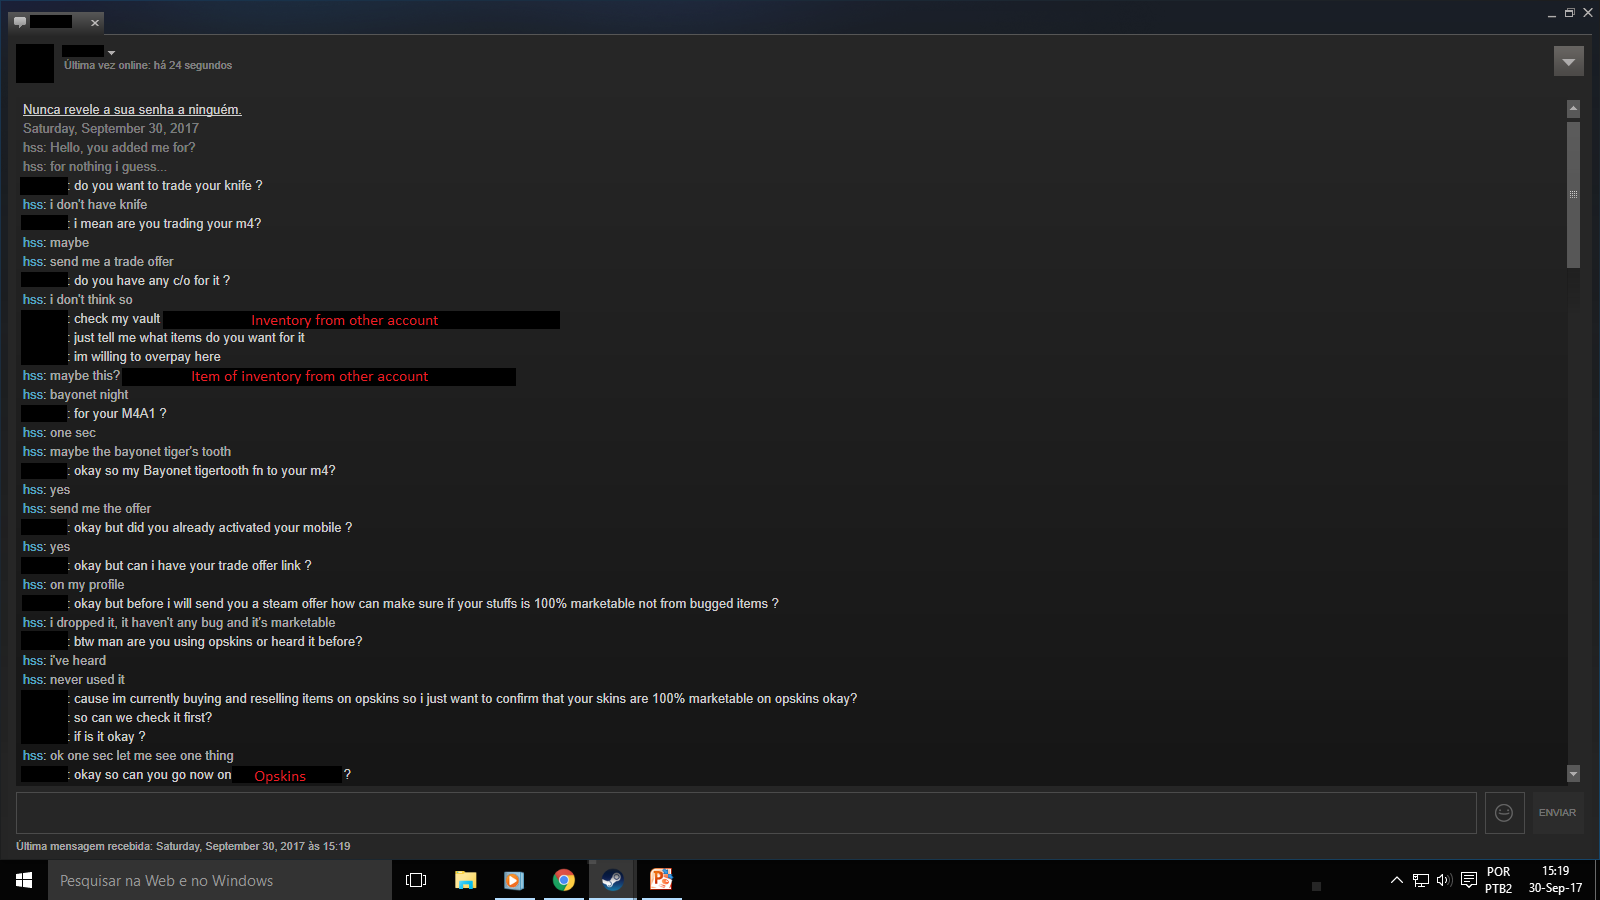Click the Cortana search box 'Pesquisar na Web'
This screenshot has width=1600, height=900.
click(x=220, y=880)
